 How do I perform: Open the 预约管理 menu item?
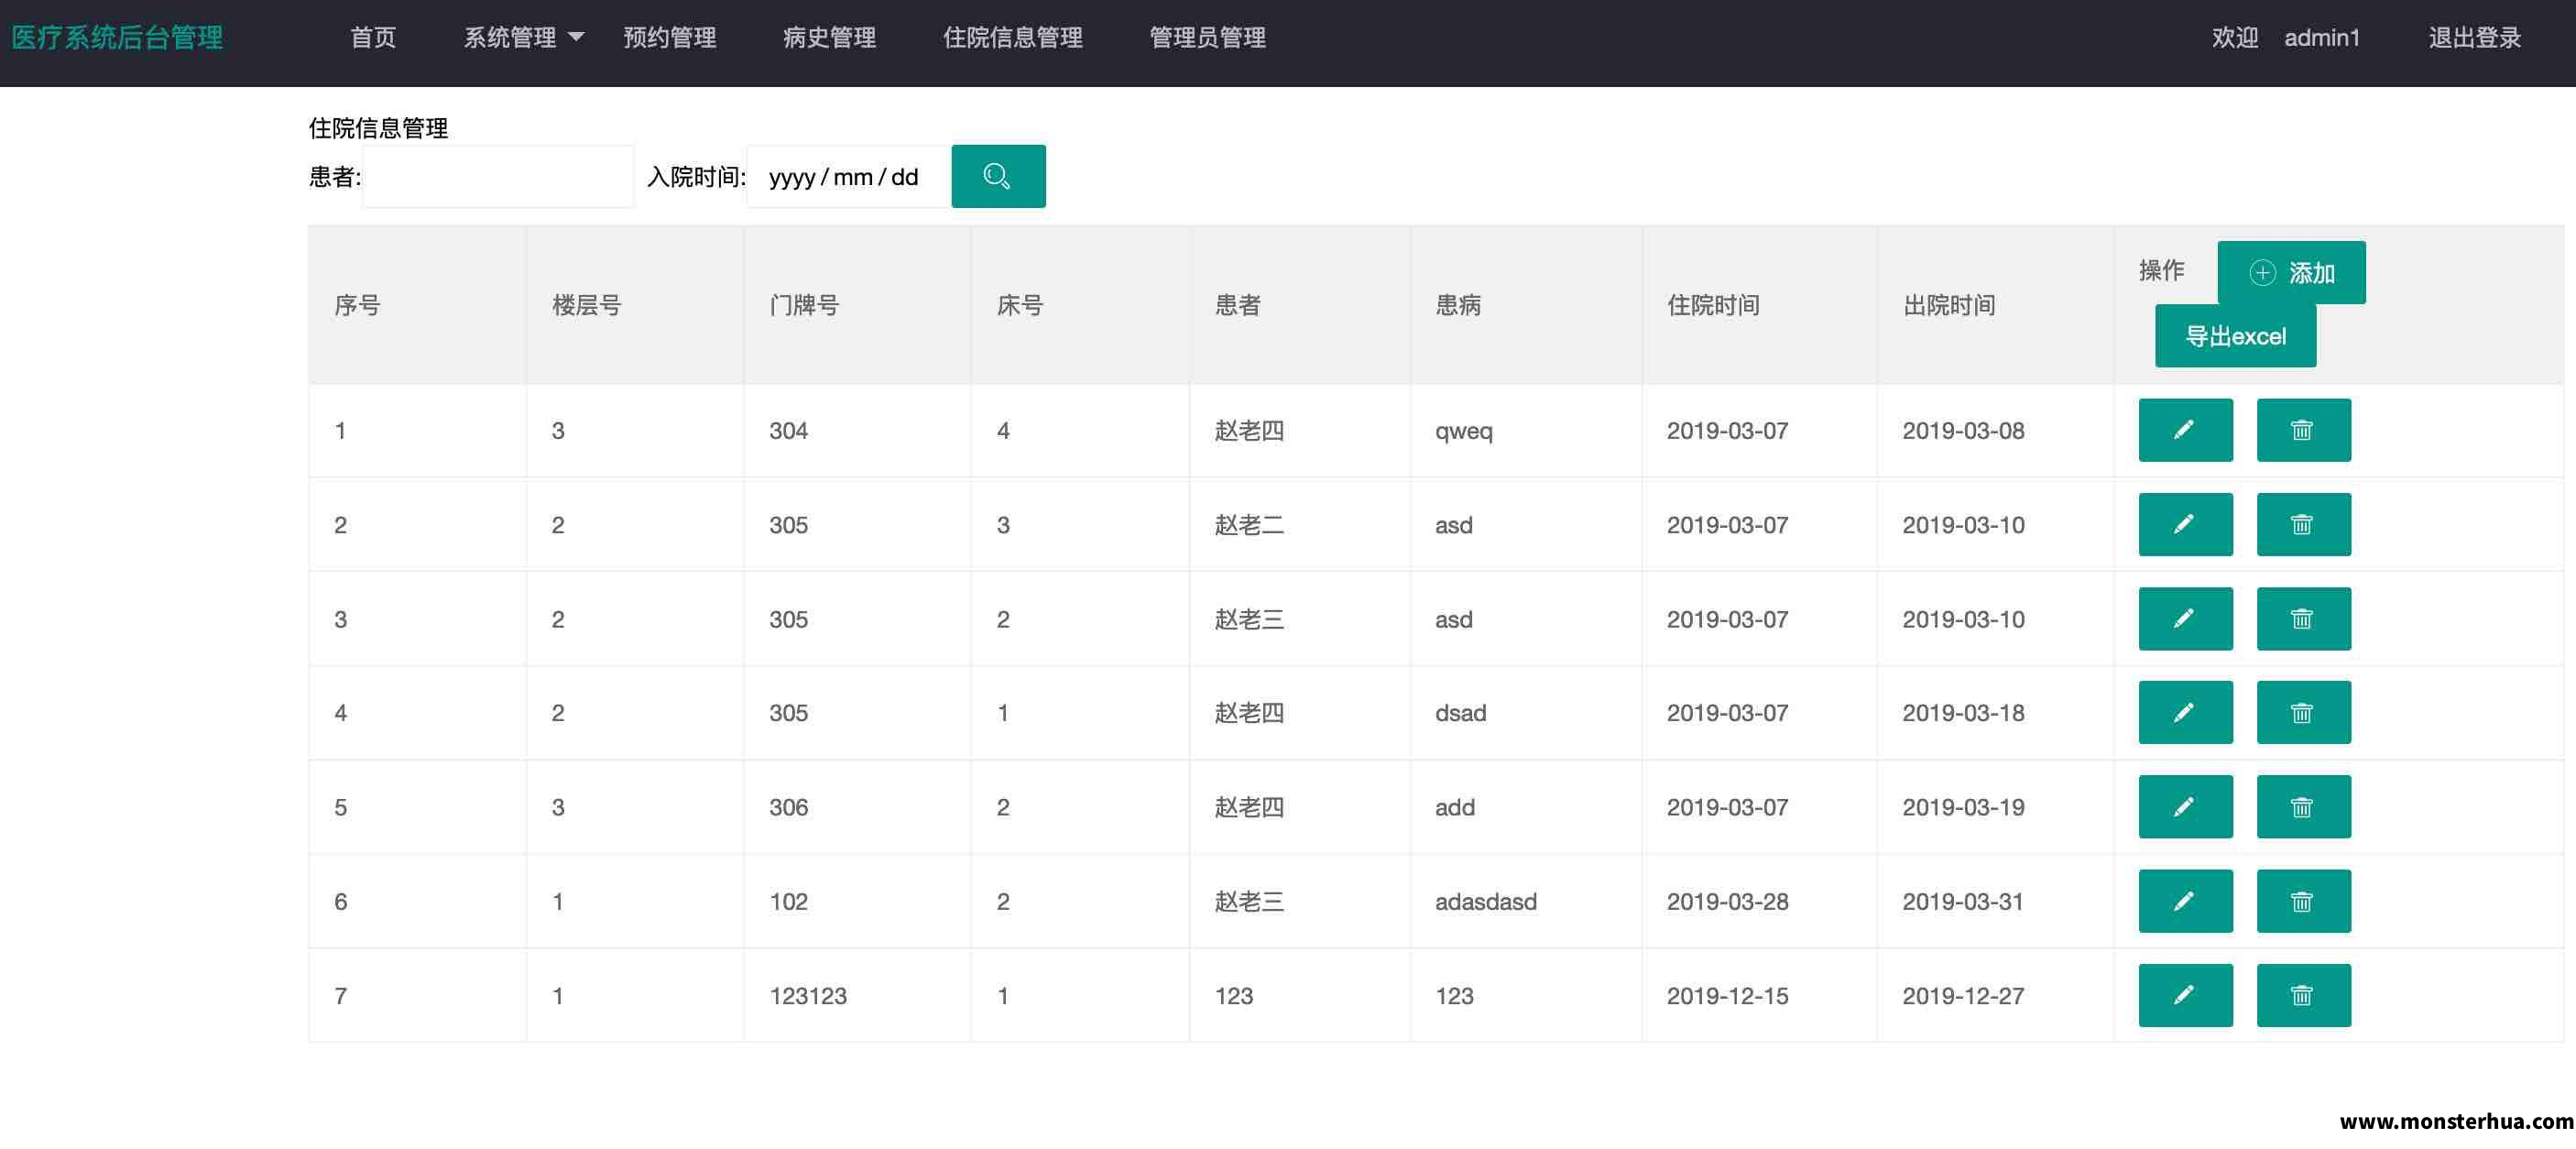point(669,38)
